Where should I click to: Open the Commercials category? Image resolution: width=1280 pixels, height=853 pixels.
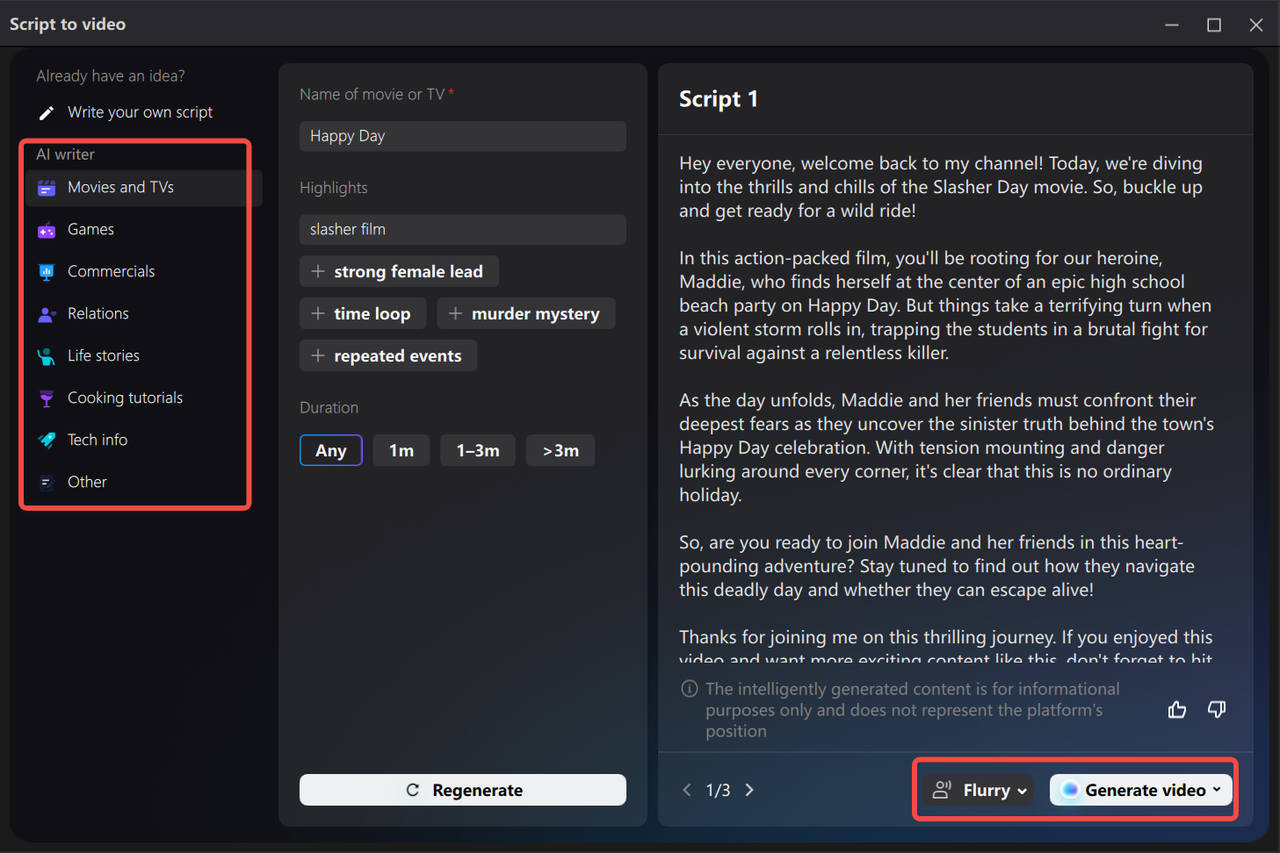[111, 271]
